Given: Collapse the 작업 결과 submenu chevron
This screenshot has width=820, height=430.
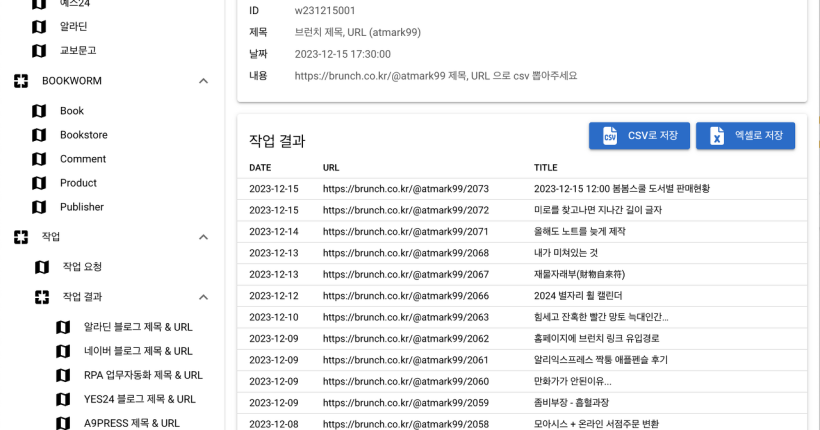Looking at the screenshot, I should click(x=203, y=297).
